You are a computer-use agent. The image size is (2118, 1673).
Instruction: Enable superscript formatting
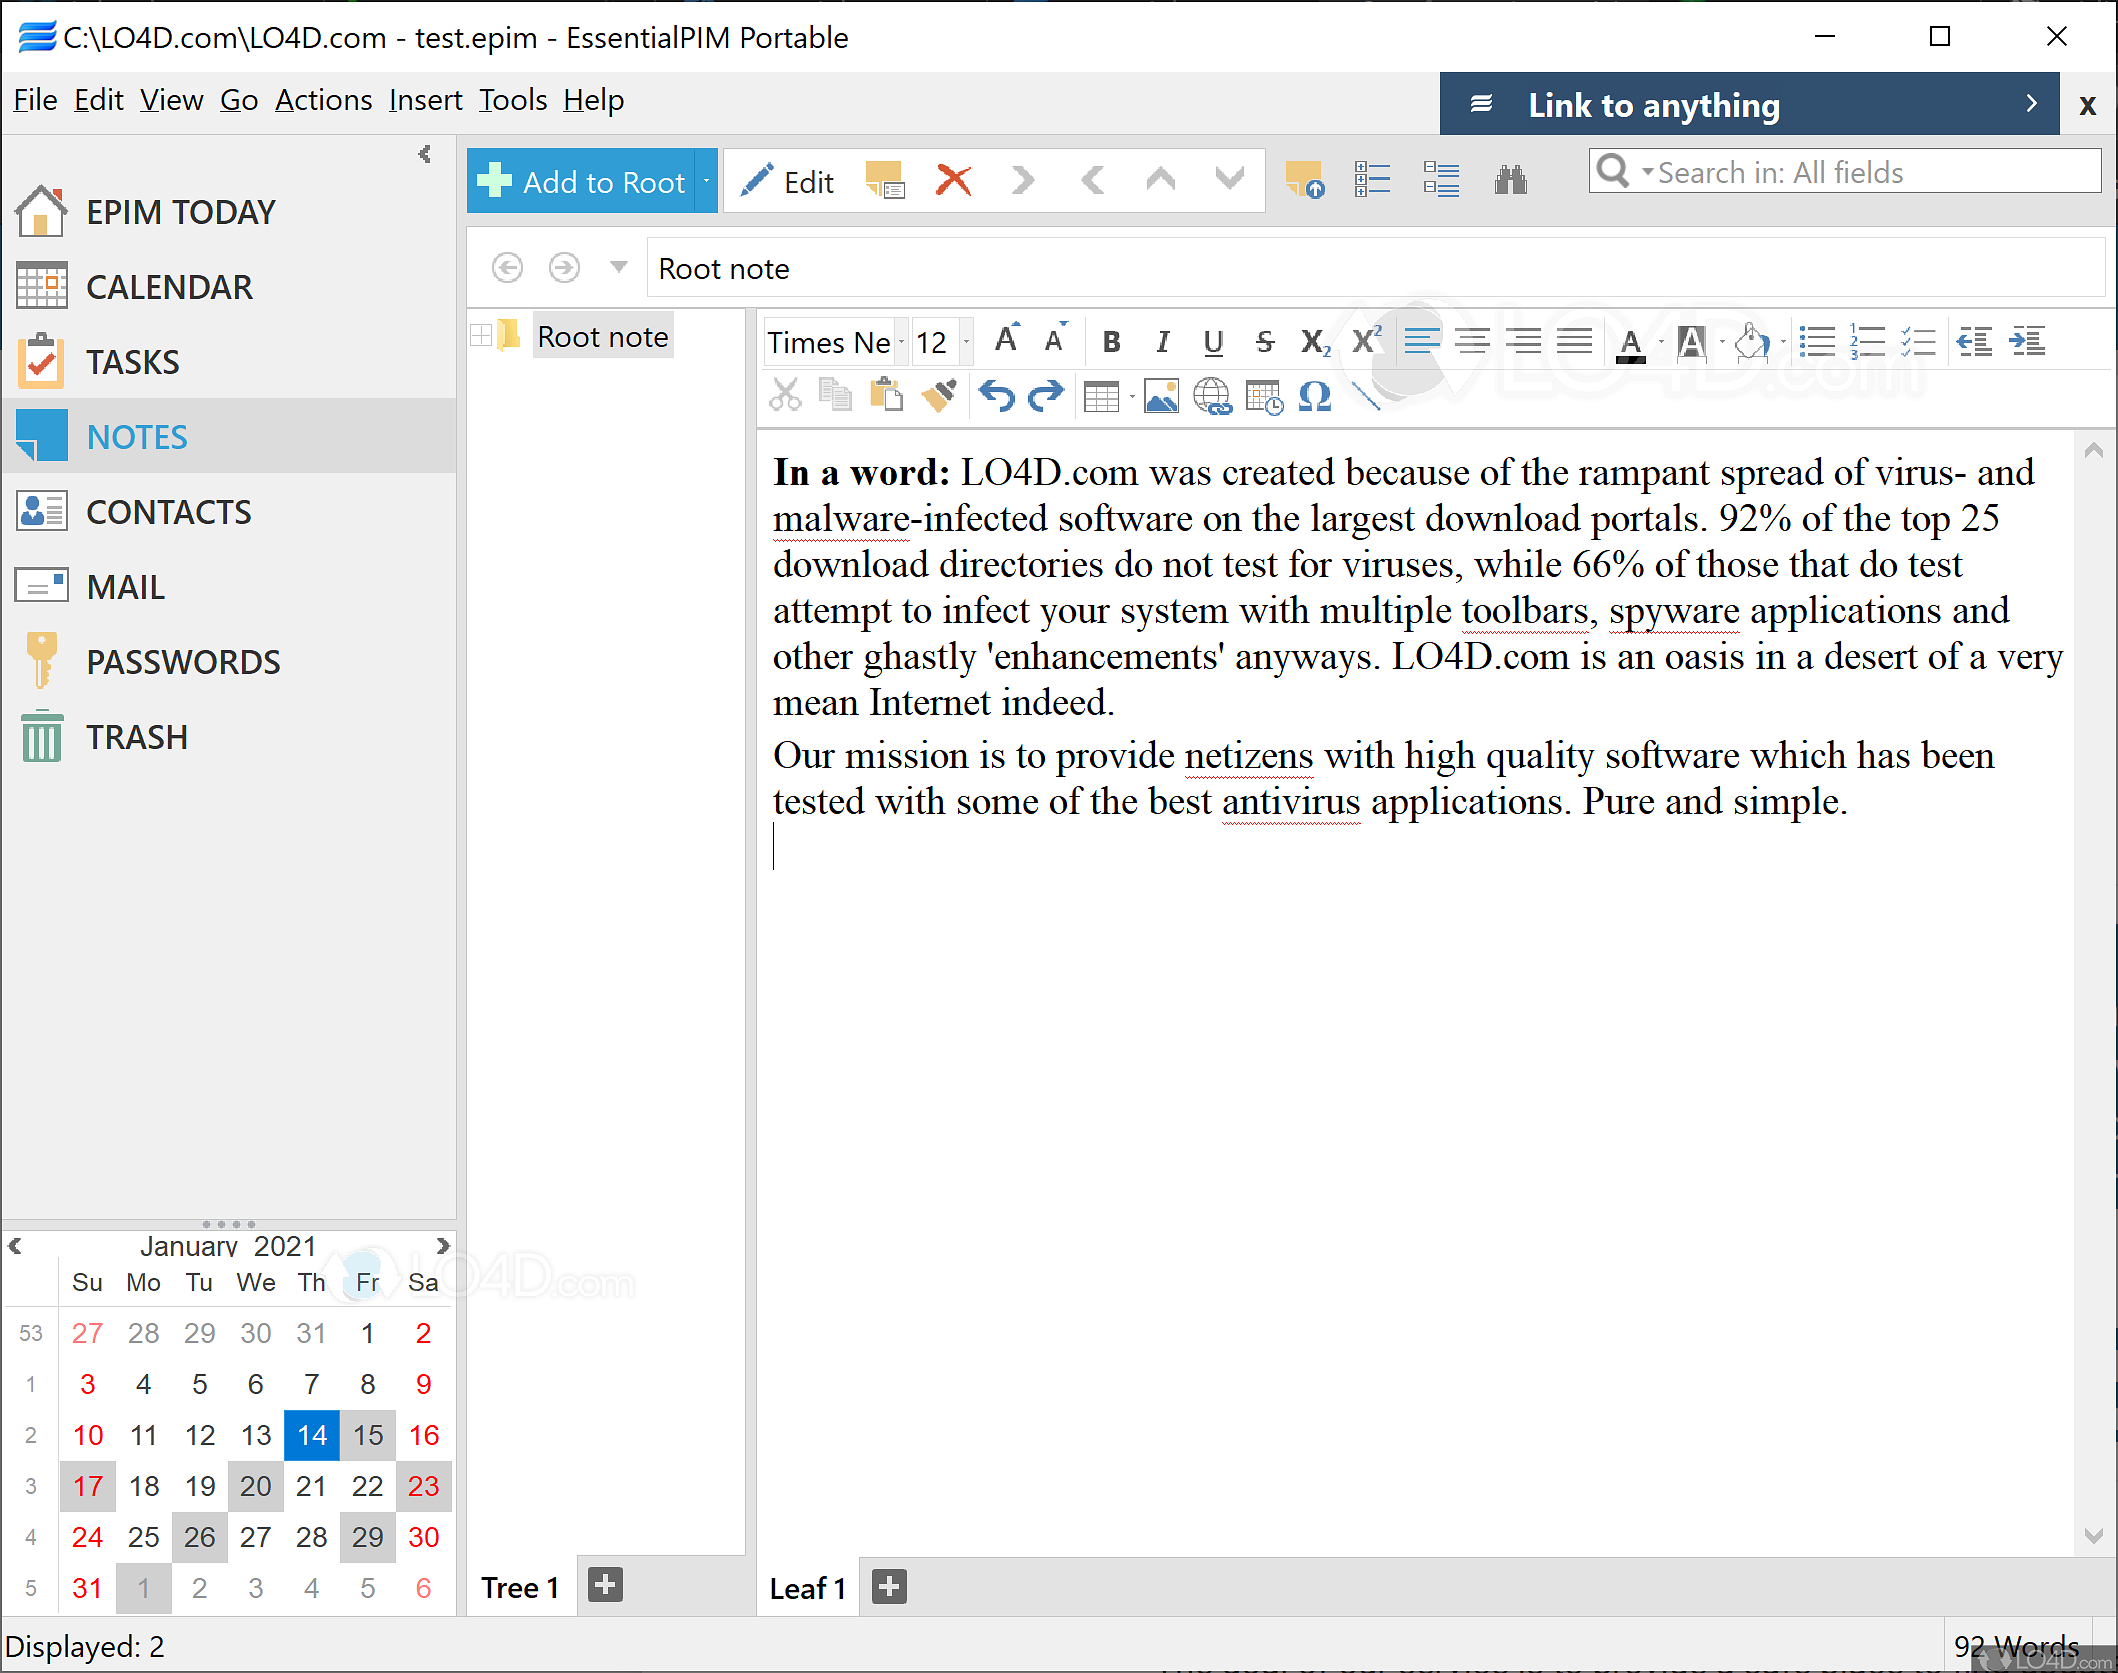(x=1364, y=341)
